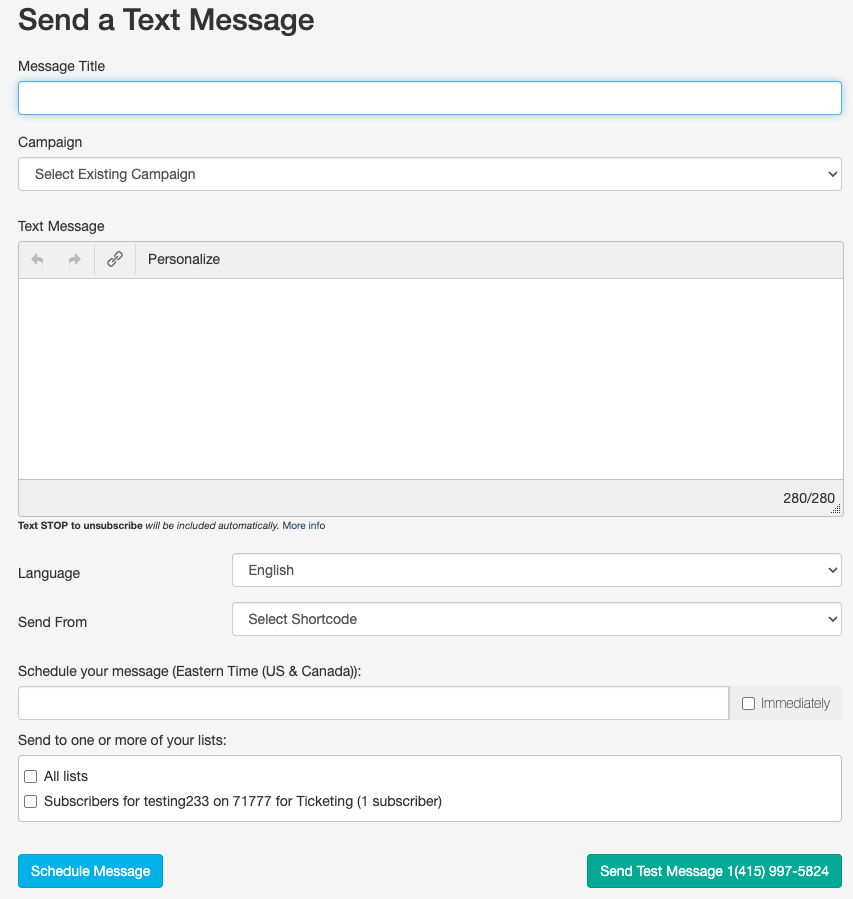Screen dimensions: 853x899
Task: Select Subscribers for testing233 list checkbox
Action: tap(31, 801)
